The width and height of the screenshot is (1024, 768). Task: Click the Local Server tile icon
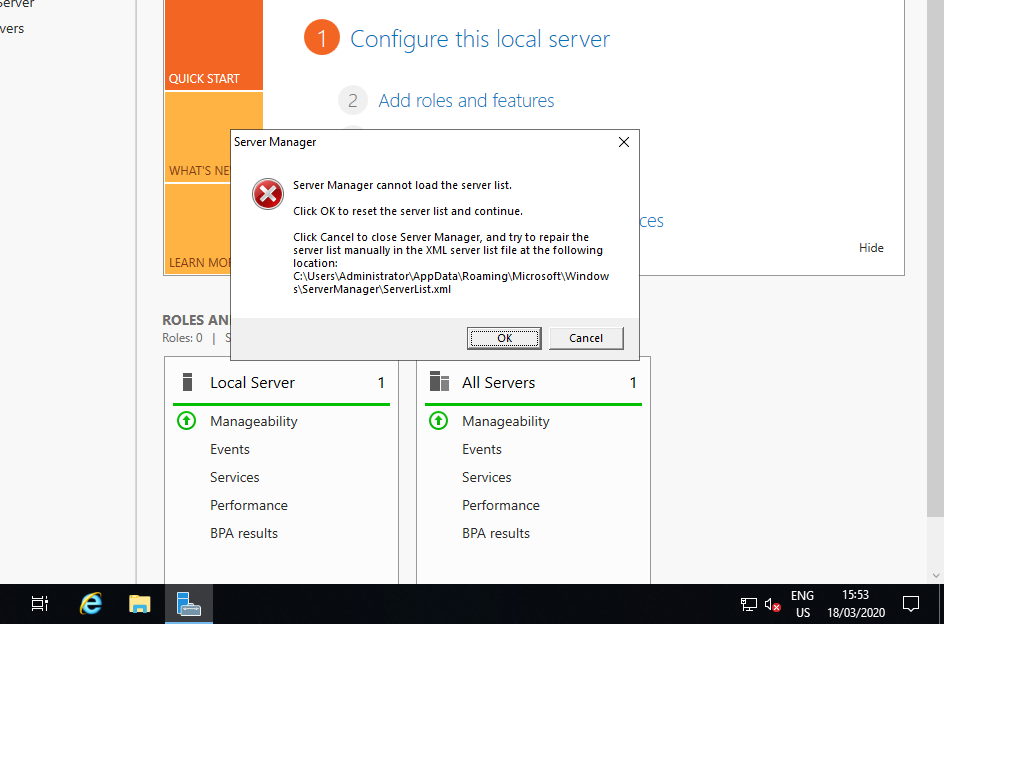point(187,382)
